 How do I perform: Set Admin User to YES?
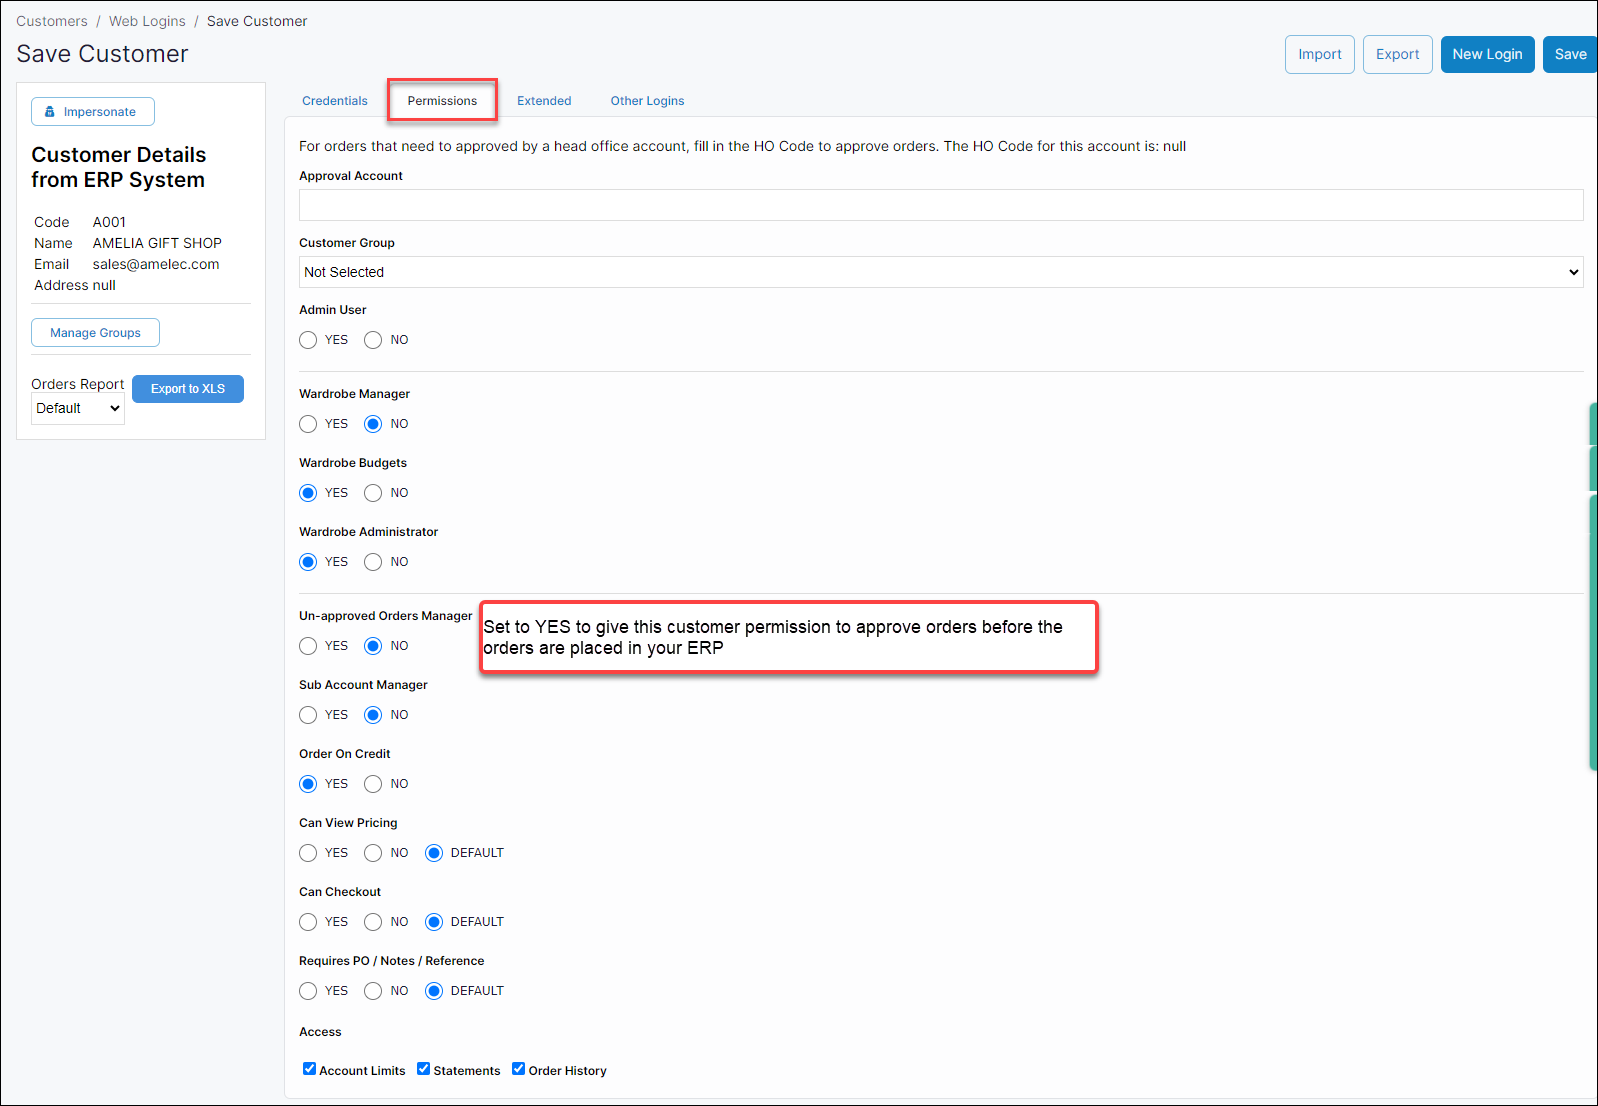[x=308, y=340]
